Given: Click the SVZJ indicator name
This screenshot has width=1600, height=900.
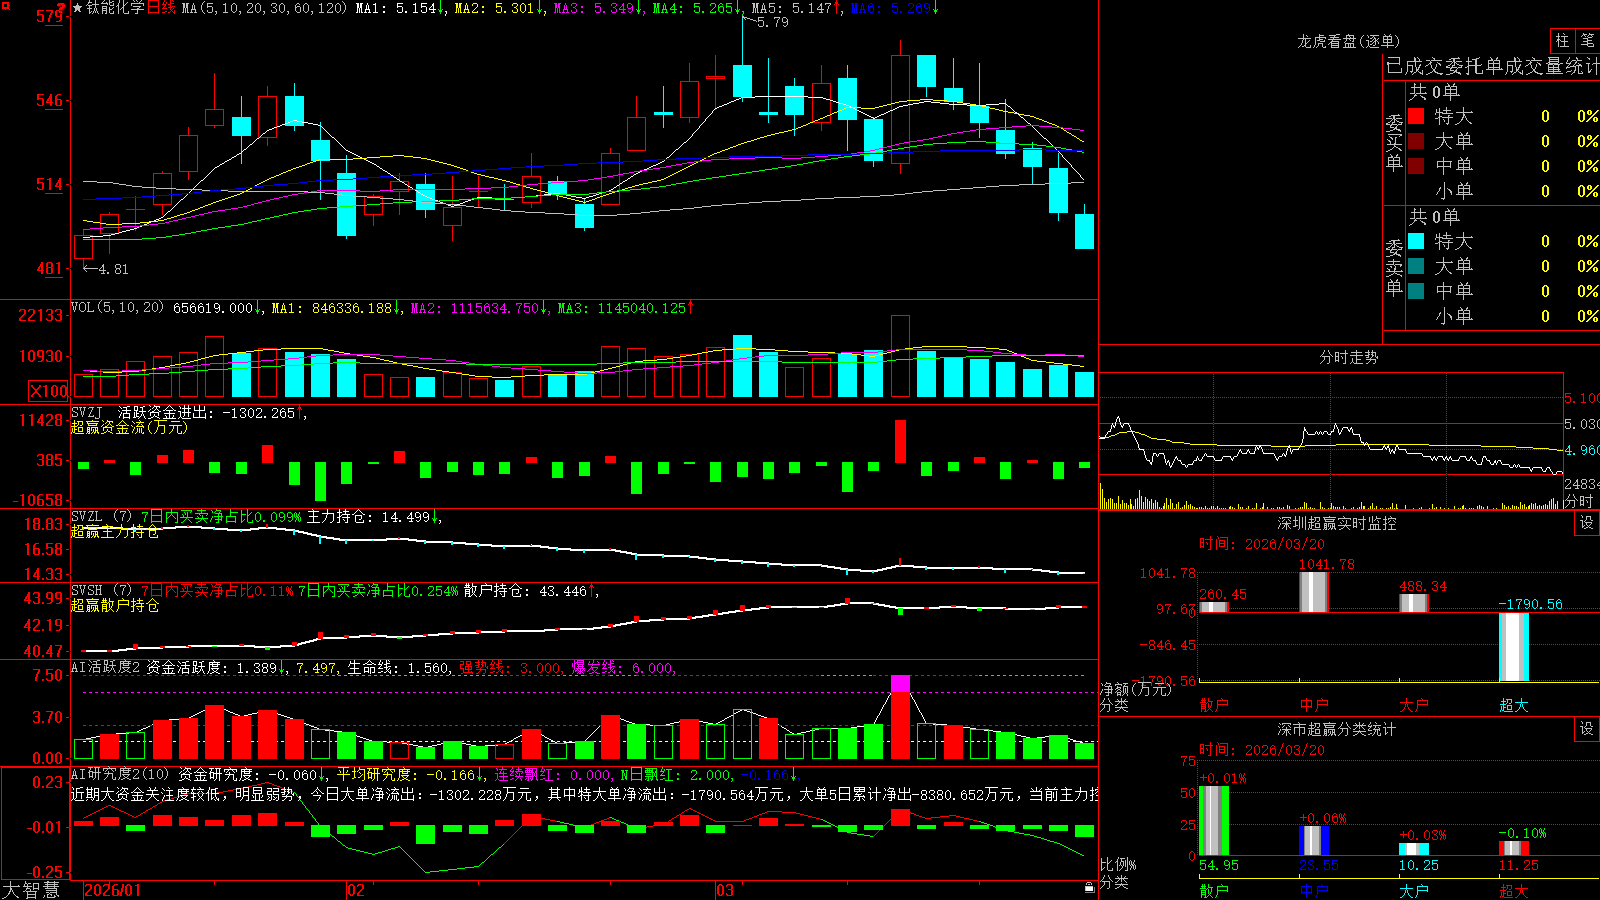Looking at the screenshot, I should pos(87,412).
